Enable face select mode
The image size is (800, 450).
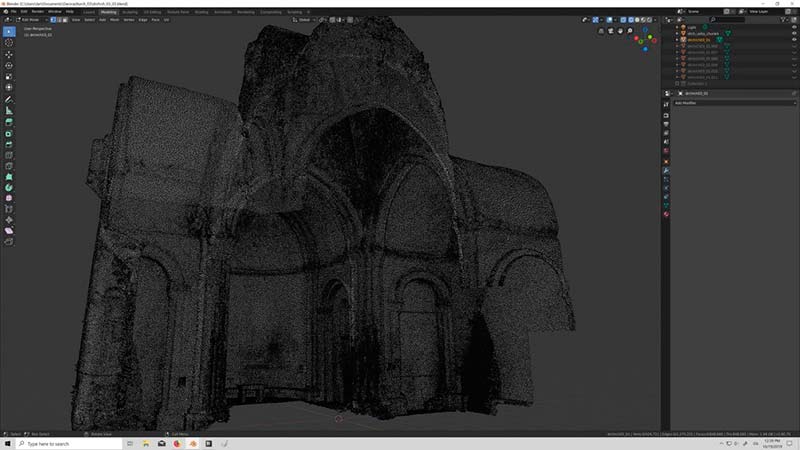click(x=65, y=20)
